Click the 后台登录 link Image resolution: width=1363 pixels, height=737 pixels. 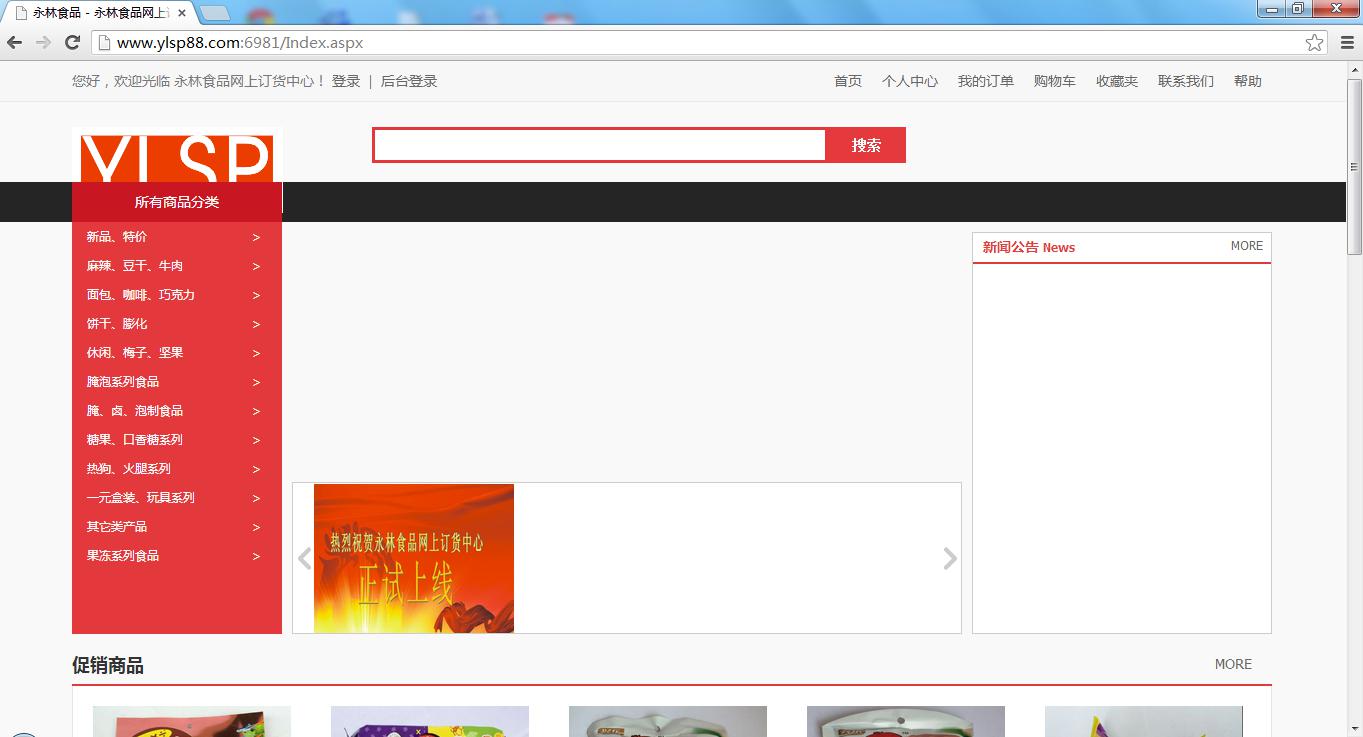[x=409, y=81]
